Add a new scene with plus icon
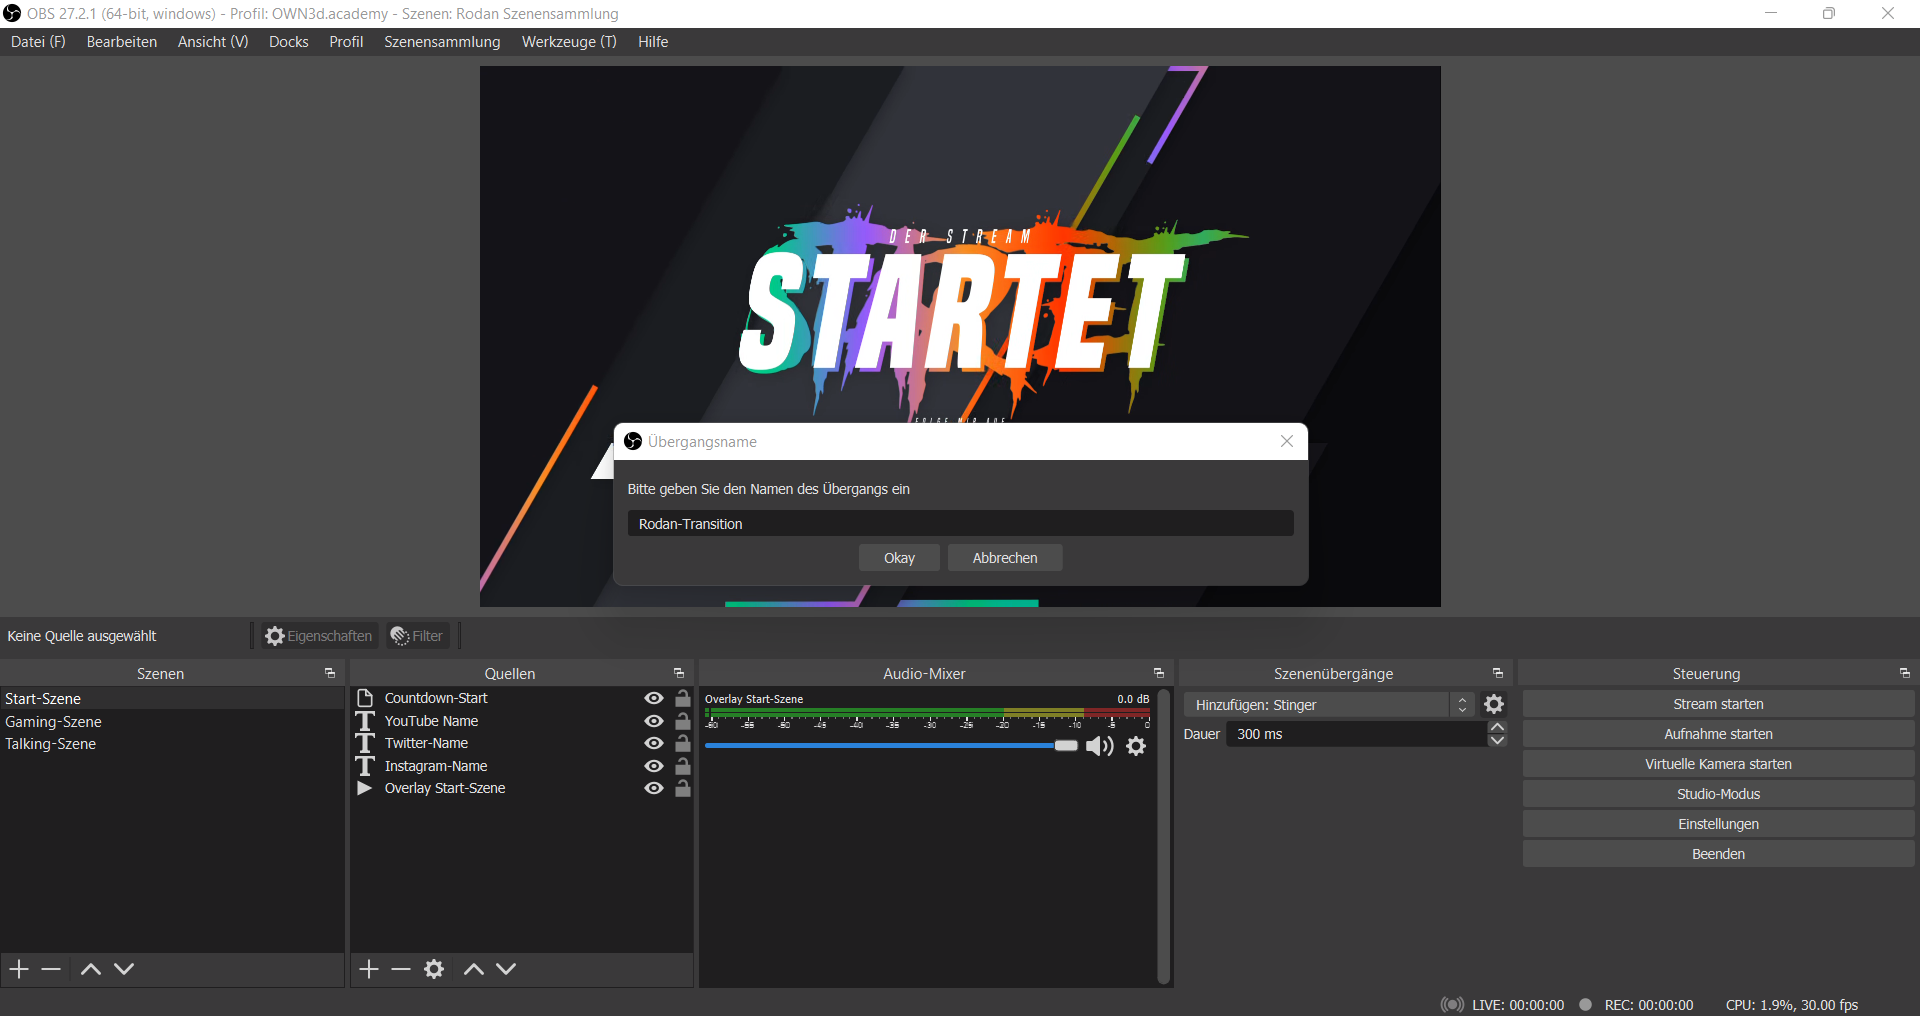This screenshot has height=1016, width=1920. 19,969
